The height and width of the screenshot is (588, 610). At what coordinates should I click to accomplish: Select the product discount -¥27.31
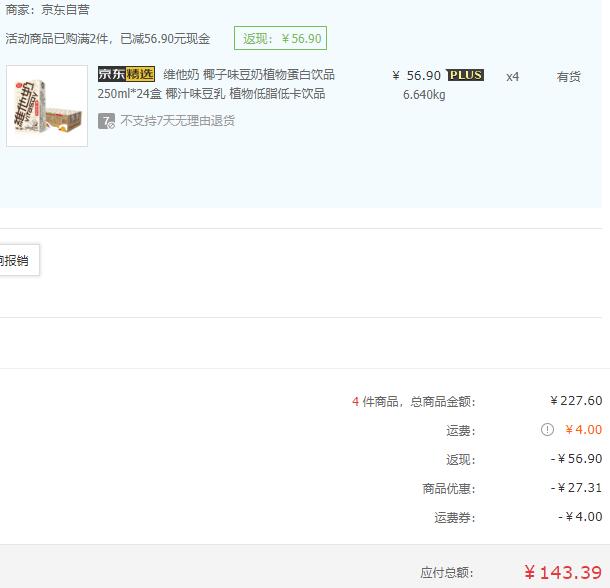tap(577, 488)
